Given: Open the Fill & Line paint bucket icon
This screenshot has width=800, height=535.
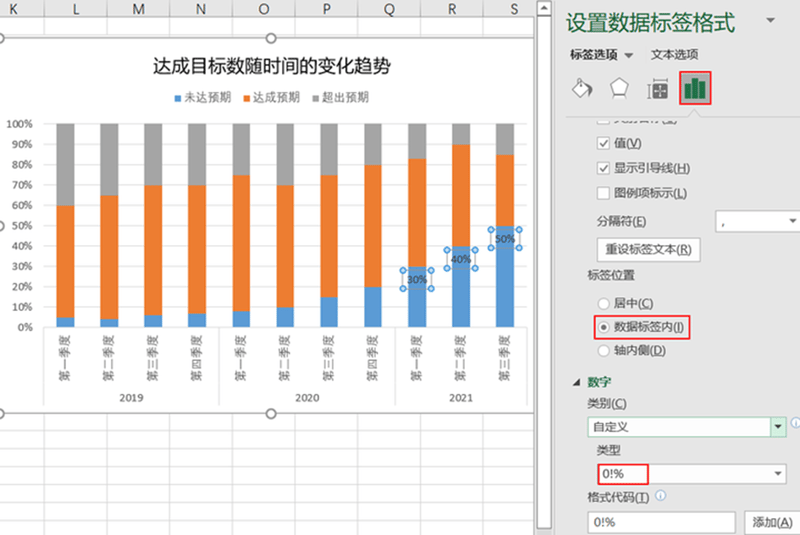Looking at the screenshot, I should coord(582,89).
